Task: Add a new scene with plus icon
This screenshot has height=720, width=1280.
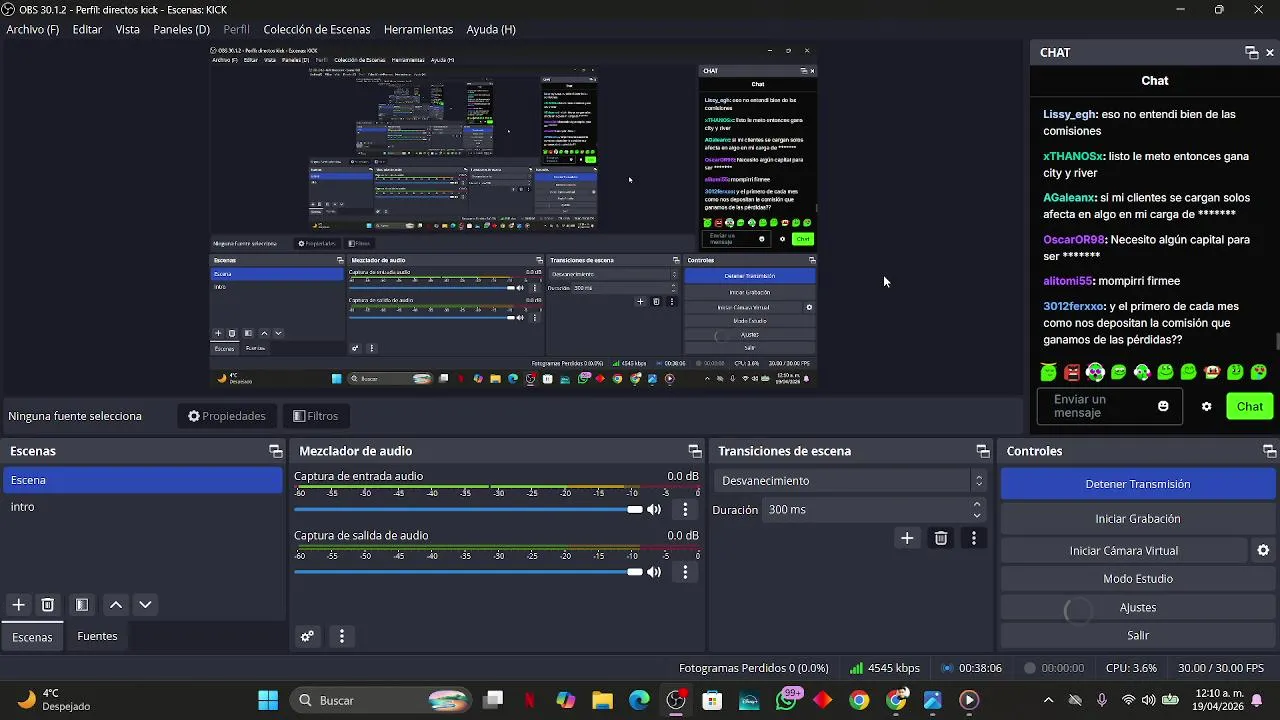Action: pyautogui.click(x=18, y=605)
